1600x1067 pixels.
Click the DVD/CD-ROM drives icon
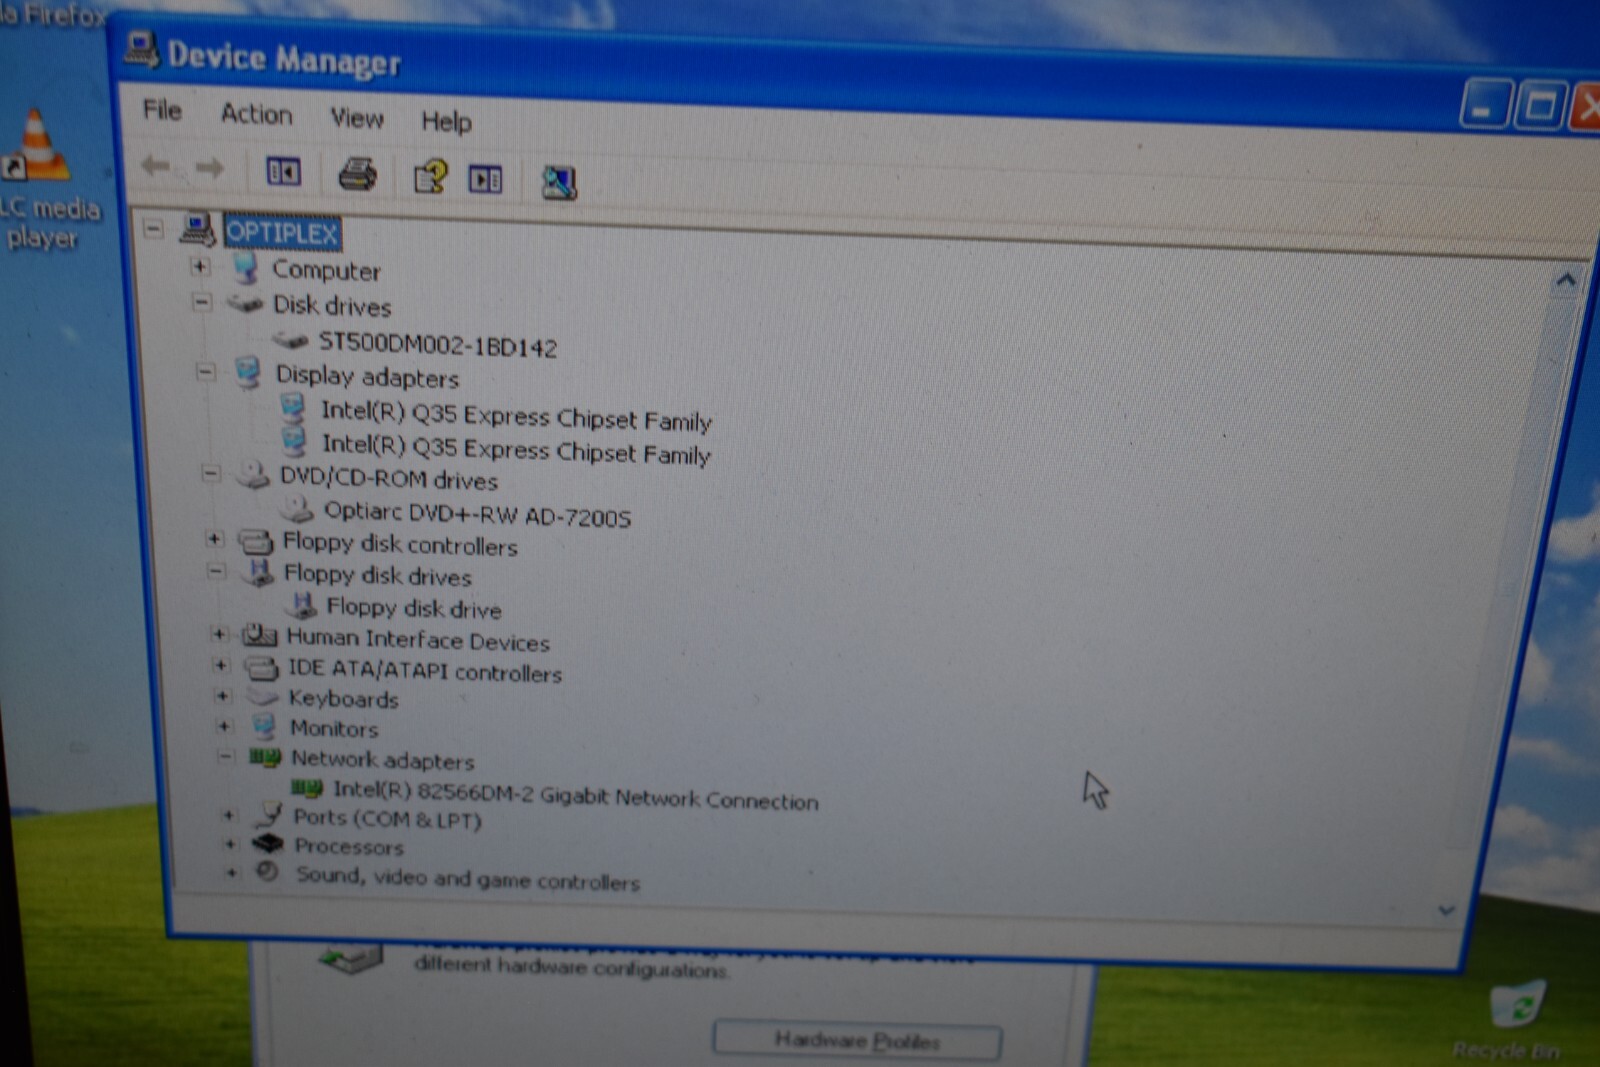point(252,476)
